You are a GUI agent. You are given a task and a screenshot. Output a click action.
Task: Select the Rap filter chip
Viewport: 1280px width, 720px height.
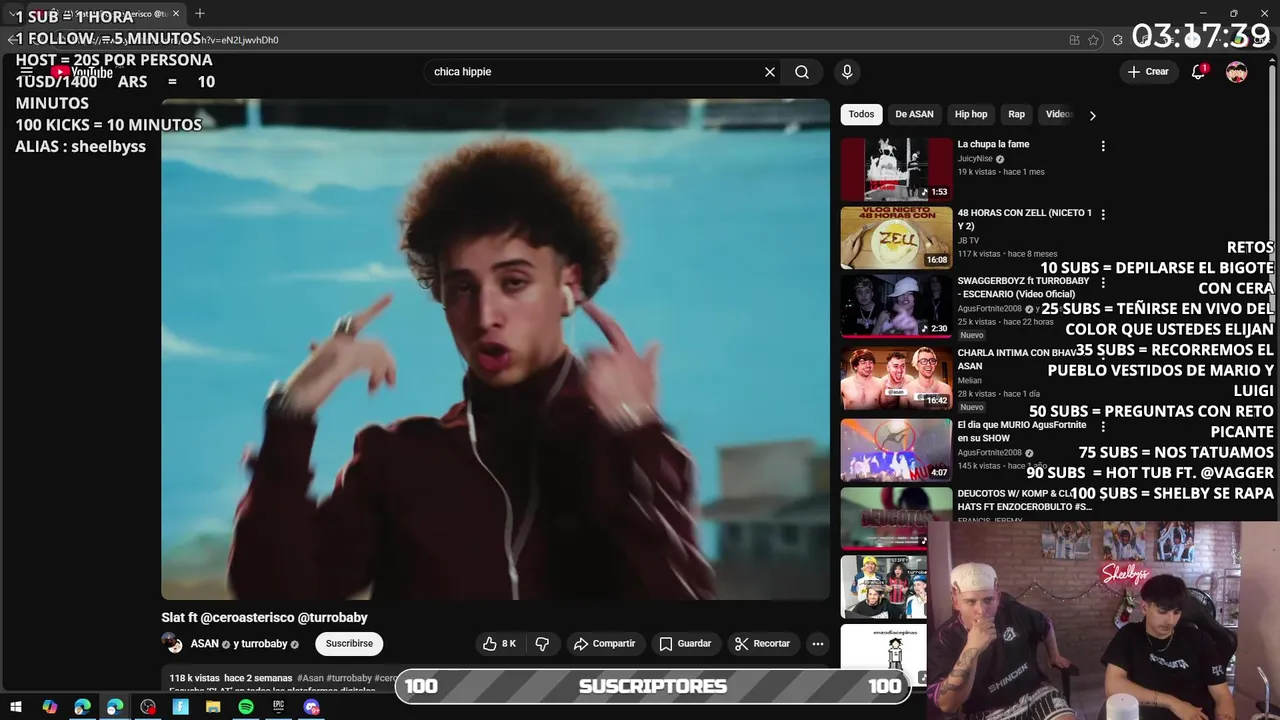[x=1017, y=114]
